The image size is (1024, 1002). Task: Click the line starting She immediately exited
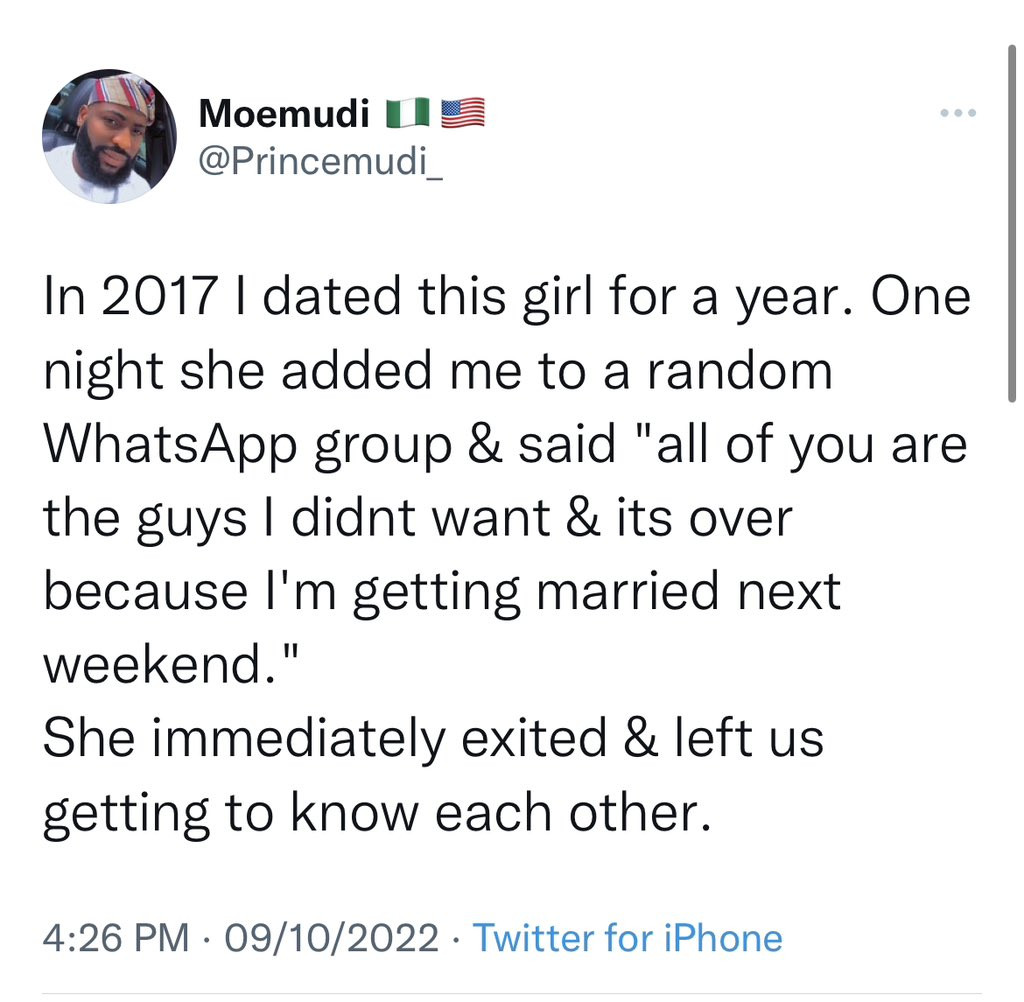pos(433,738)
